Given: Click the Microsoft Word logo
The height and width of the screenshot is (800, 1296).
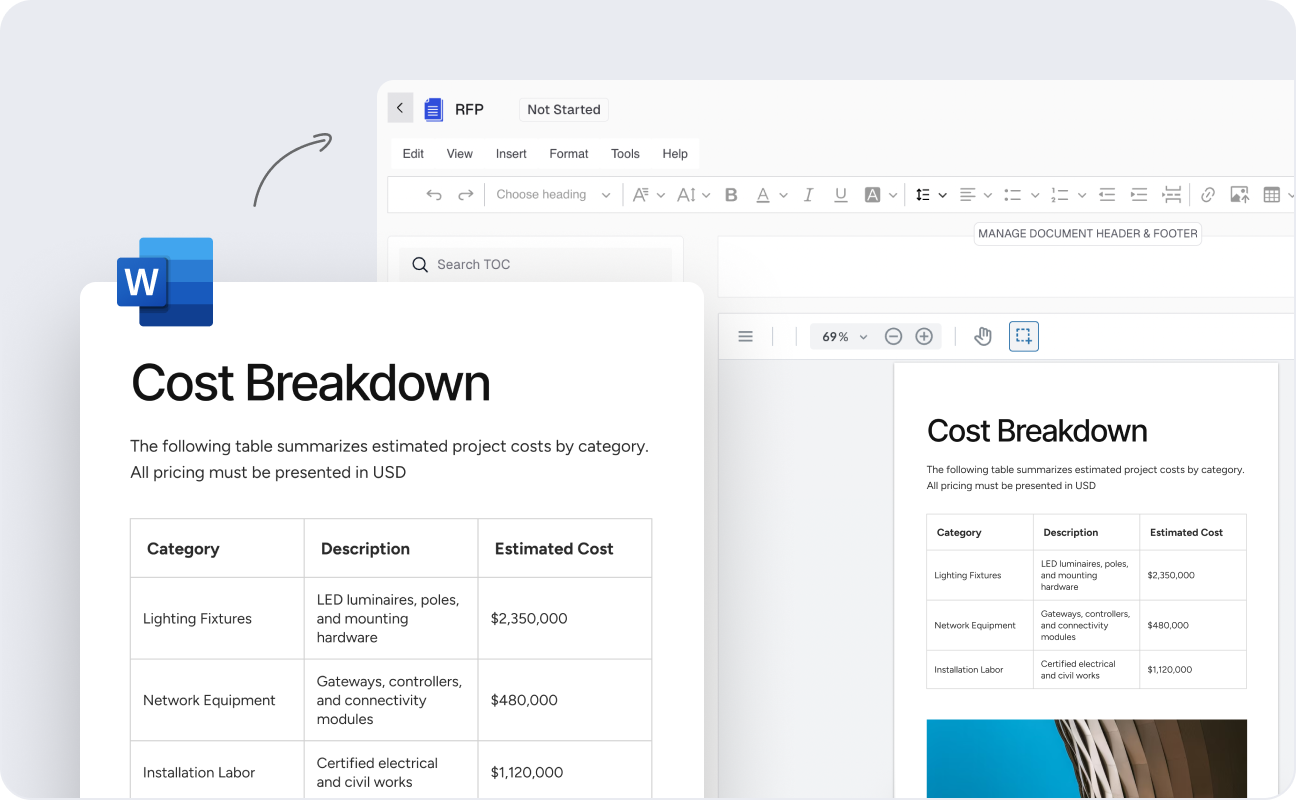Looking at the screenshot, I should (x=166, y=281).
